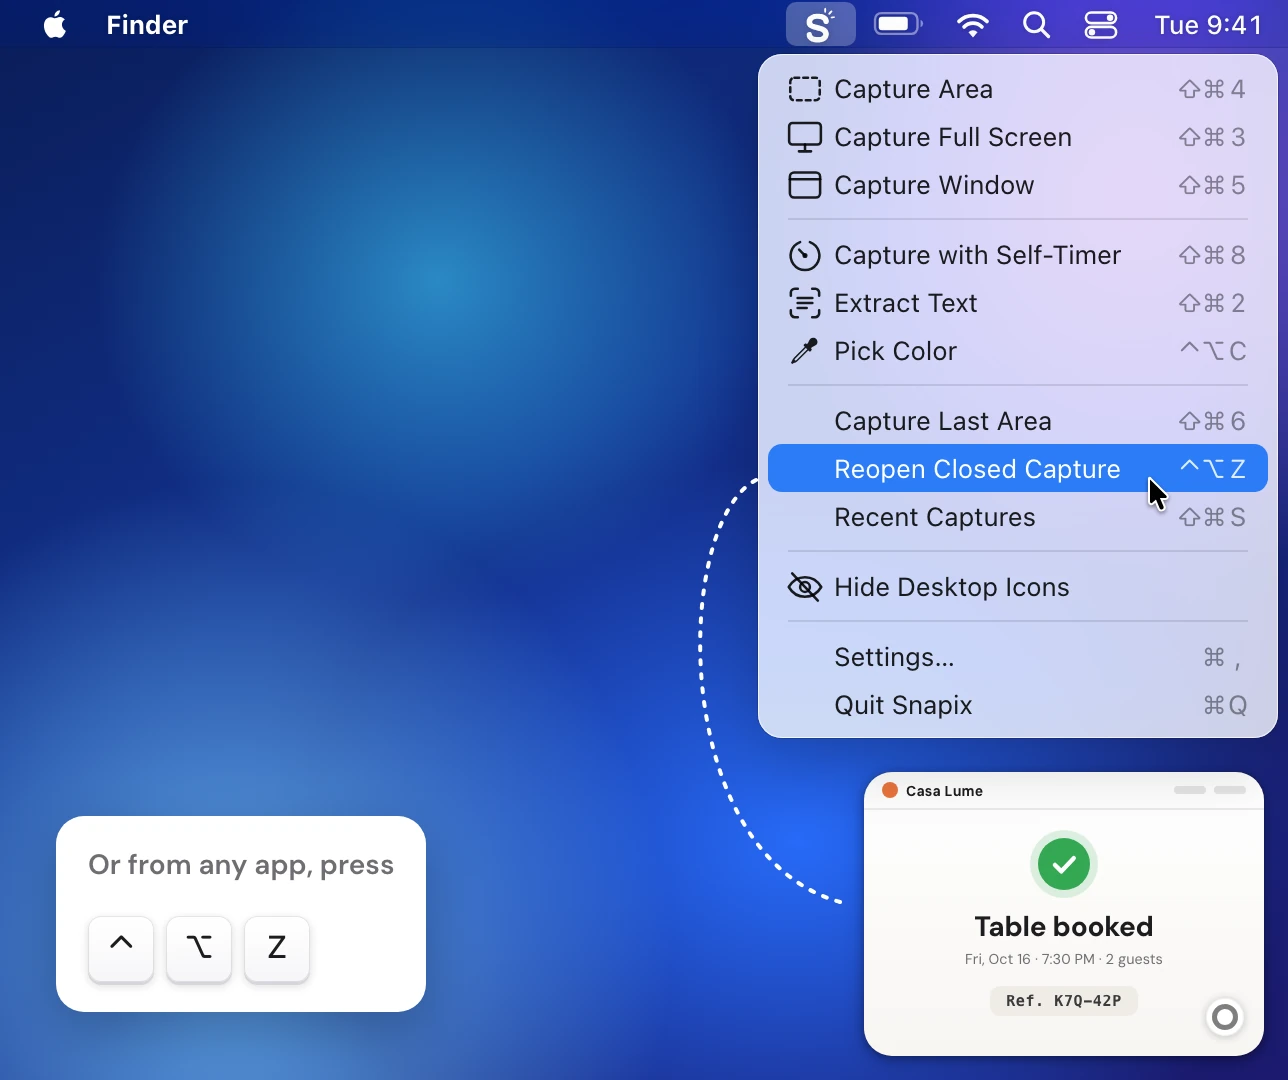The width and height of the screenshot is (1288, 1080).
Task: Click the Self-Timer clock icon
Action: (x=805, y=255)
